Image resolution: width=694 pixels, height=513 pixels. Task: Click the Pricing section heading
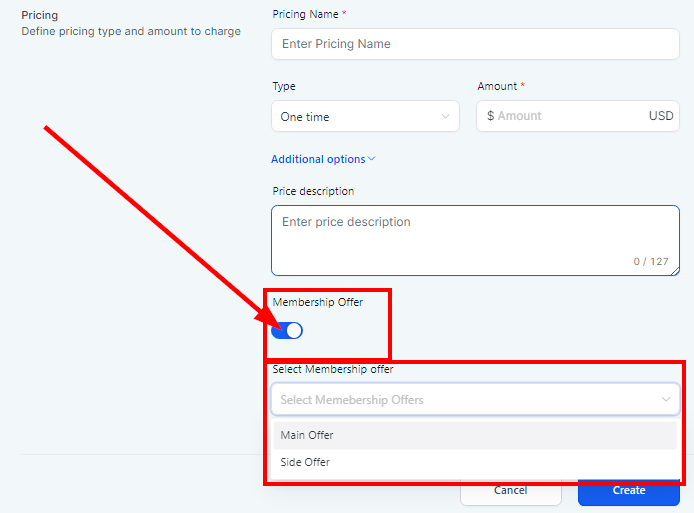tap(39, 15)
